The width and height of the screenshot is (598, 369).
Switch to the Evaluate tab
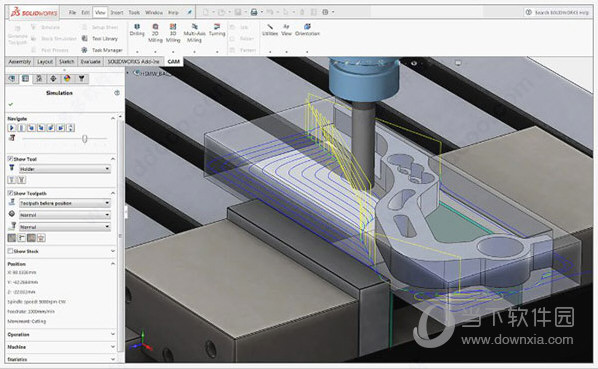coord(90,61)
